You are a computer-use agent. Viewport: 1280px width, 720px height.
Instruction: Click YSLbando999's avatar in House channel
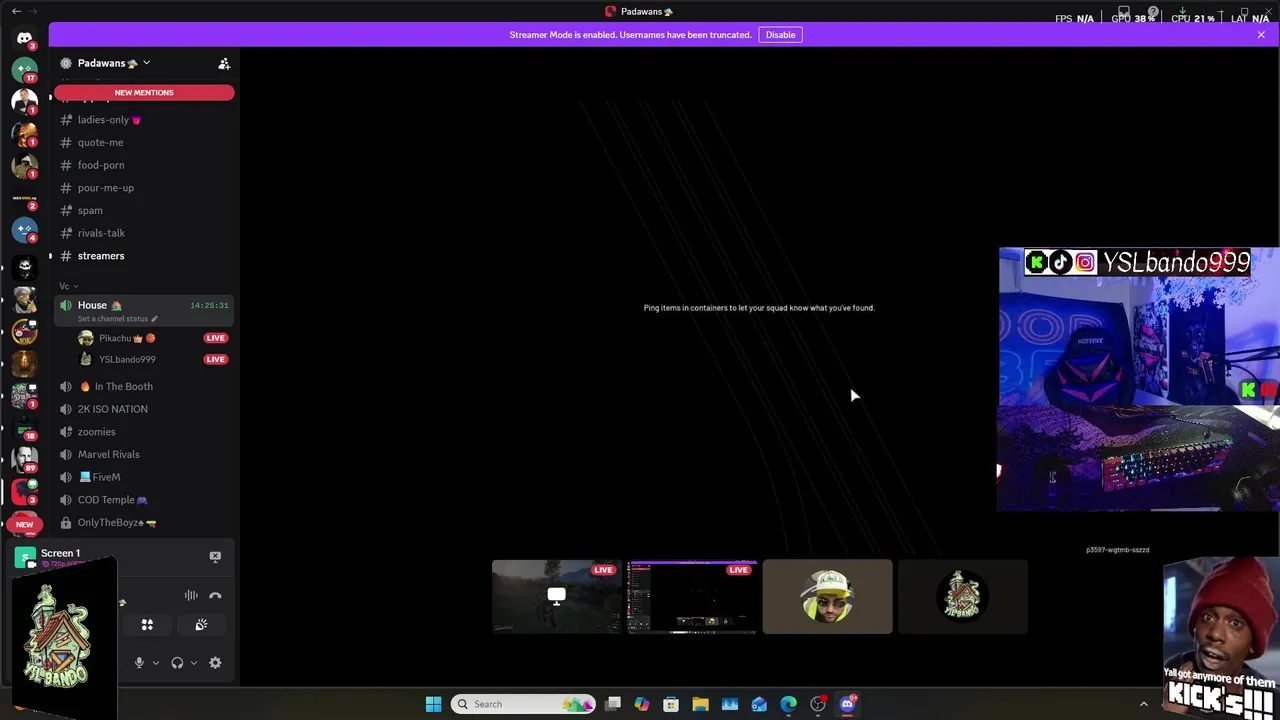[86, 359]
